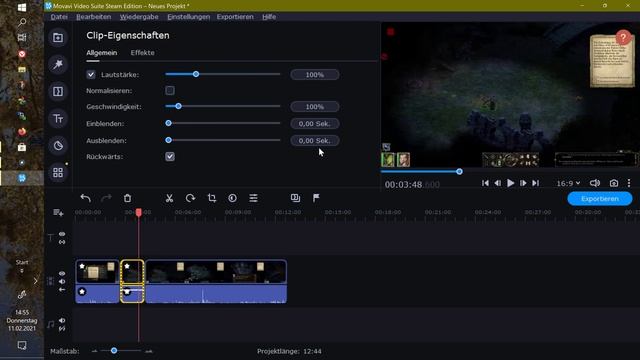The width and height of the screenshot is (640, 360).
Task: Click the Maßstab zoom slider
Action: [x=122, y=351]
